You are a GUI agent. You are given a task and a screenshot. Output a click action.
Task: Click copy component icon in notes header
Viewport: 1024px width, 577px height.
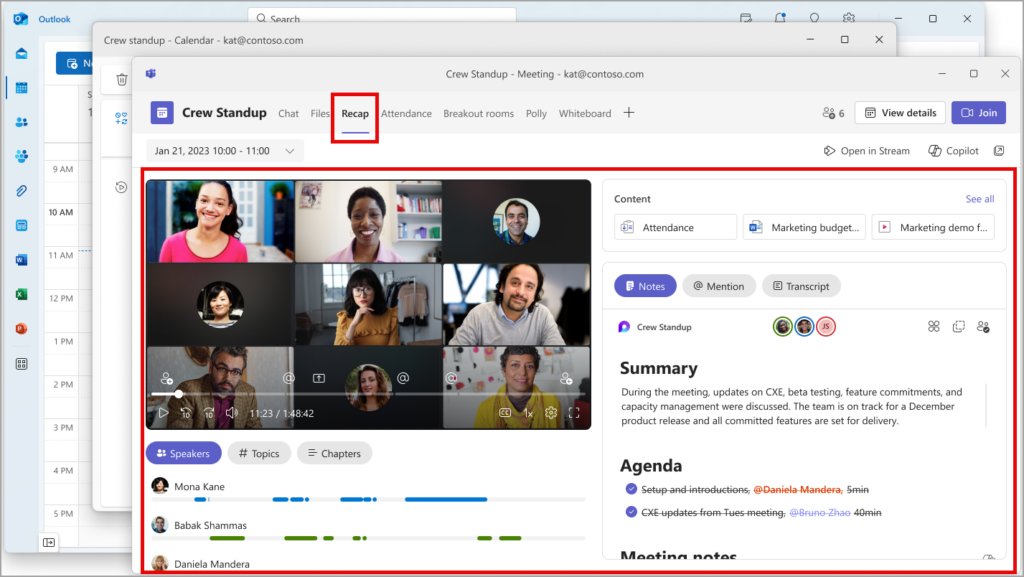point(959,326)
